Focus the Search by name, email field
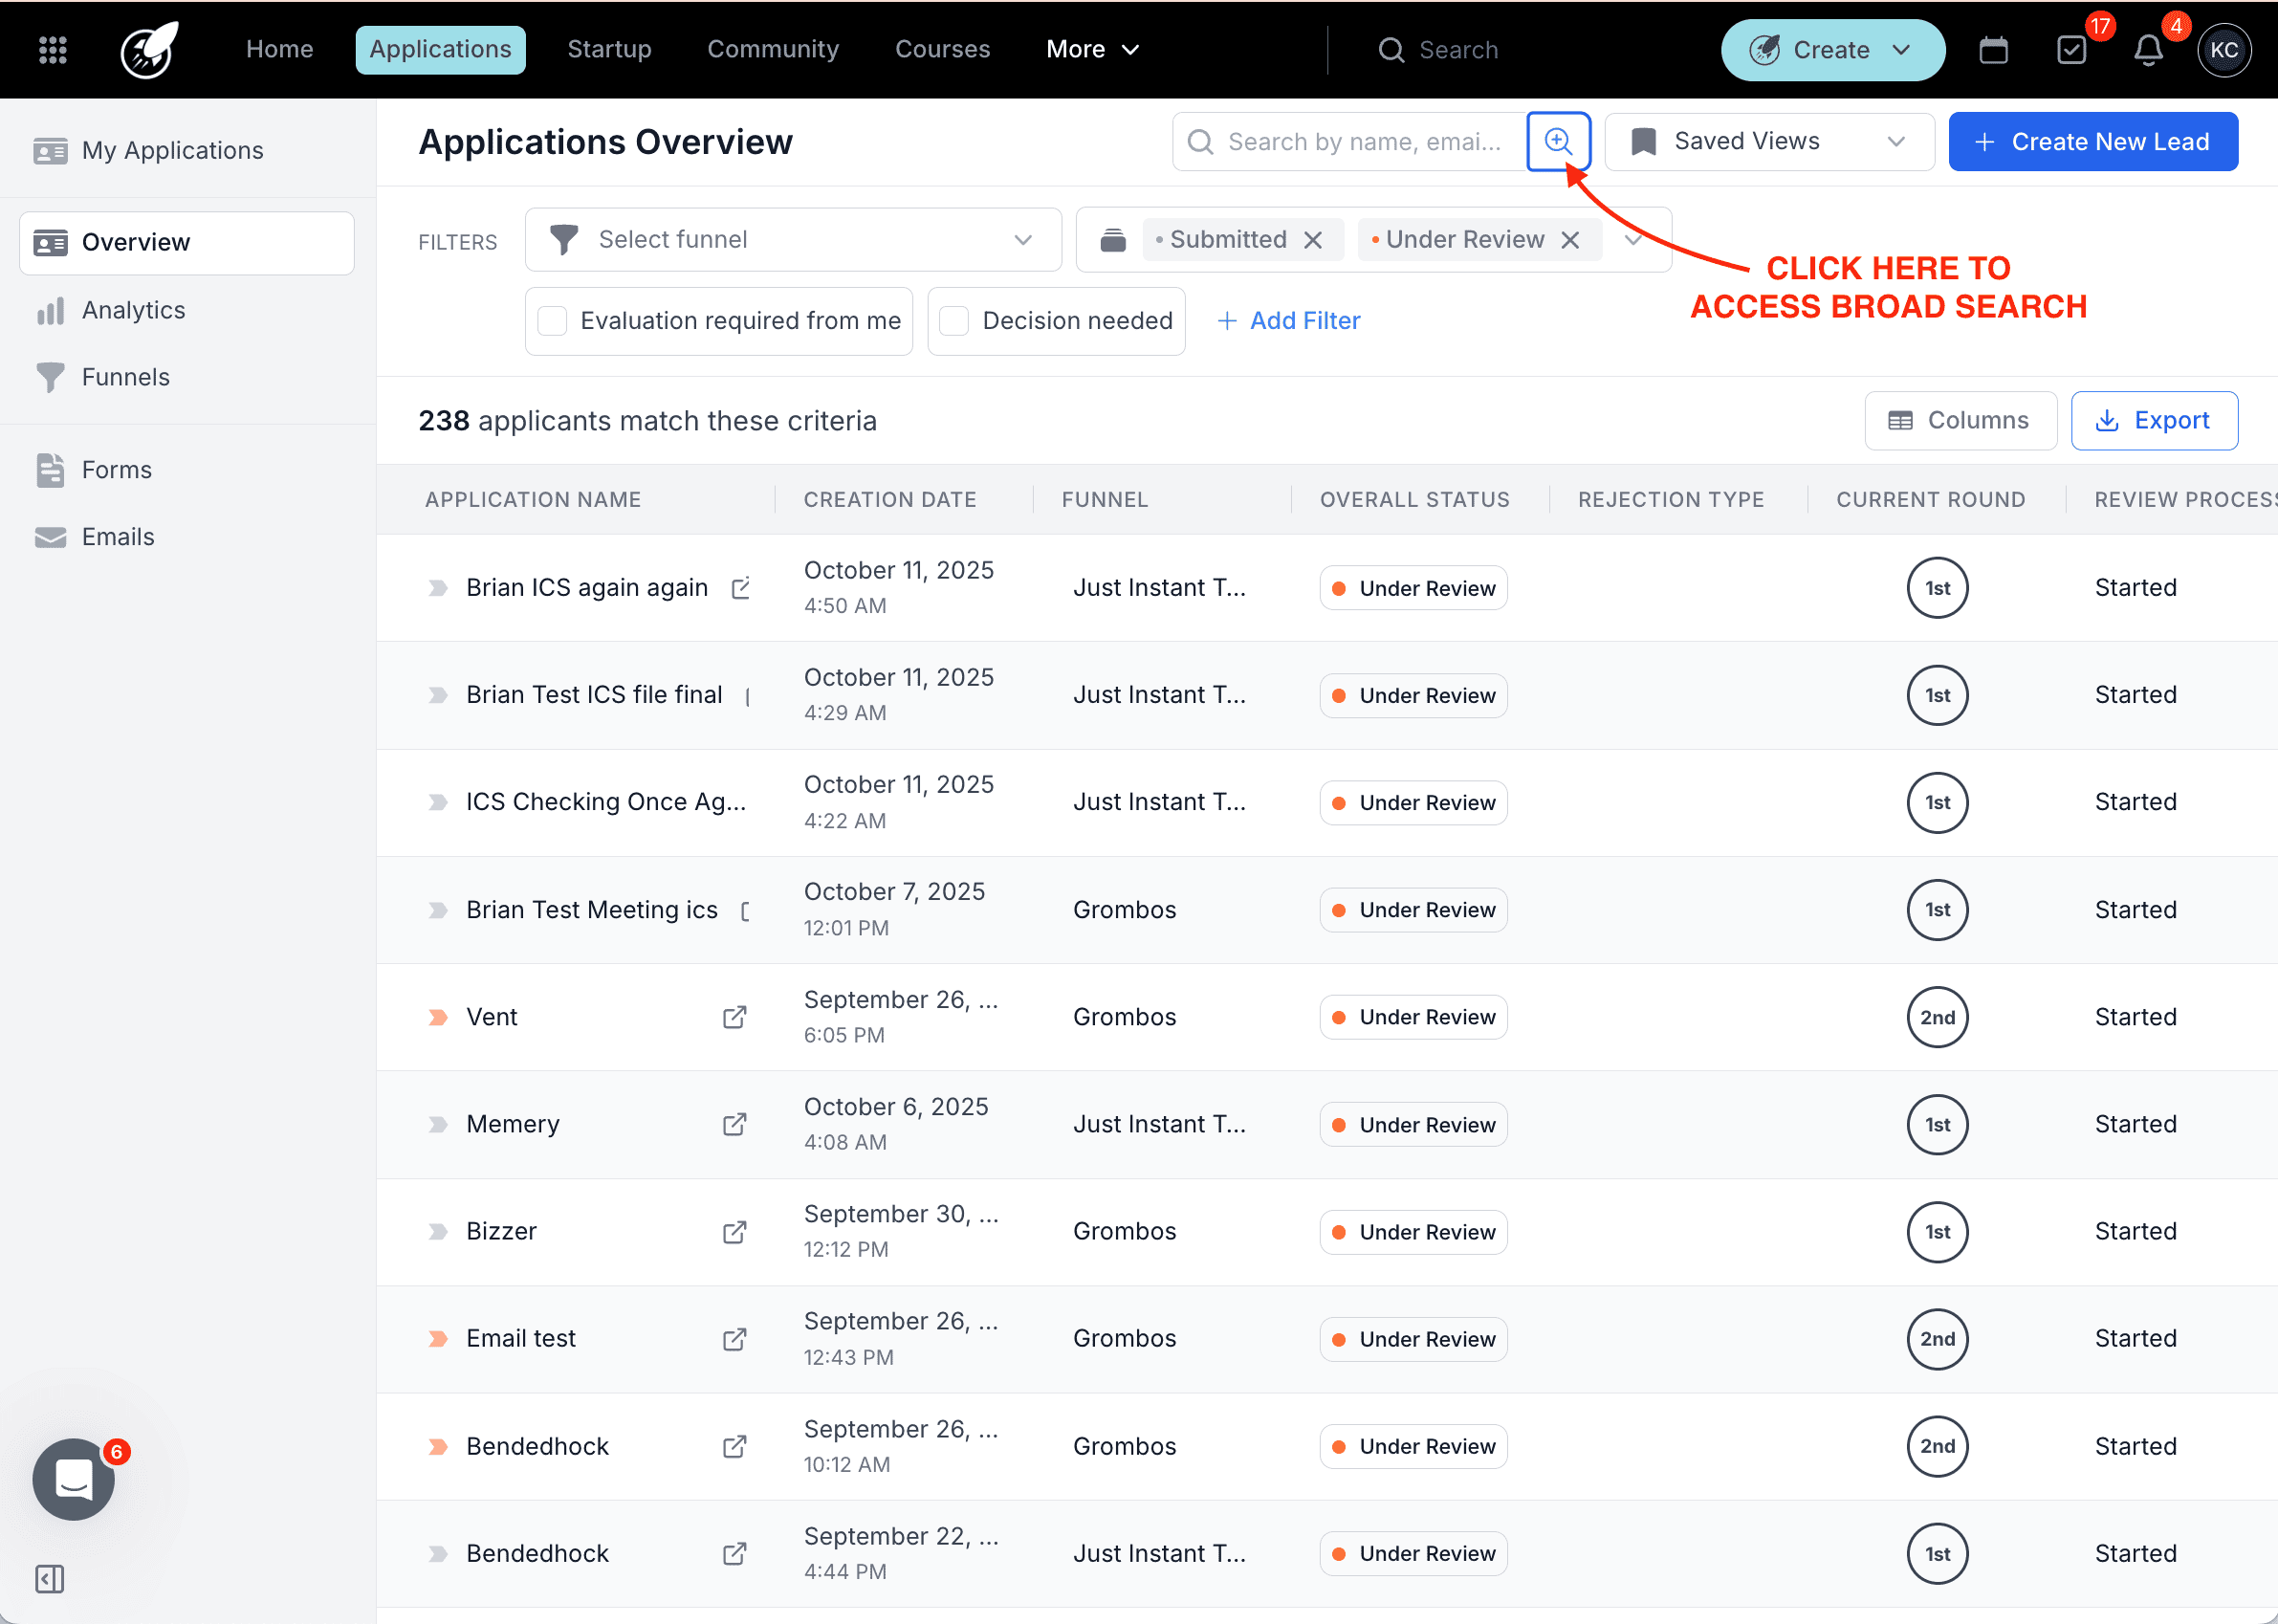The image size is (2278, 1624). [1362, 141]
